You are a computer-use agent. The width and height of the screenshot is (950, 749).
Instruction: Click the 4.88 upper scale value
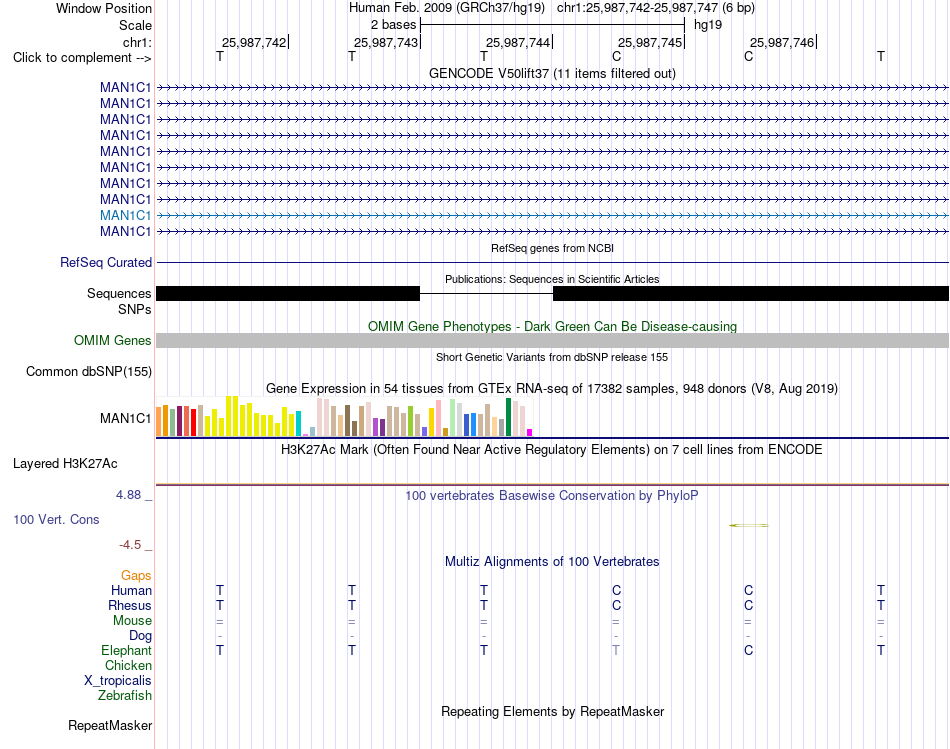pyautogui.click(x=128, y=495)
